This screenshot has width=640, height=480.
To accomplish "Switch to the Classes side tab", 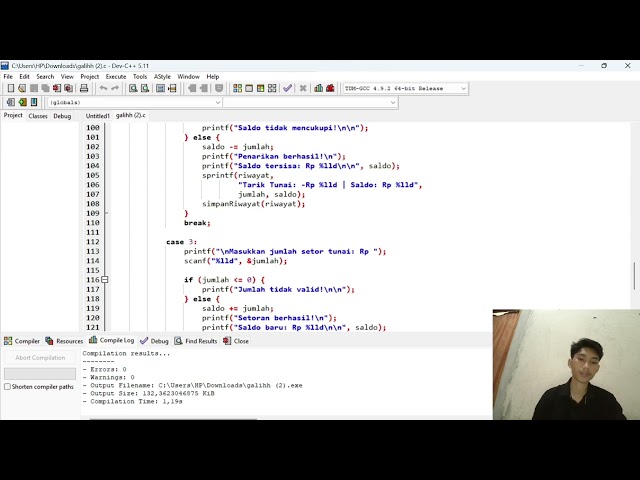I will tap(38, 116).
